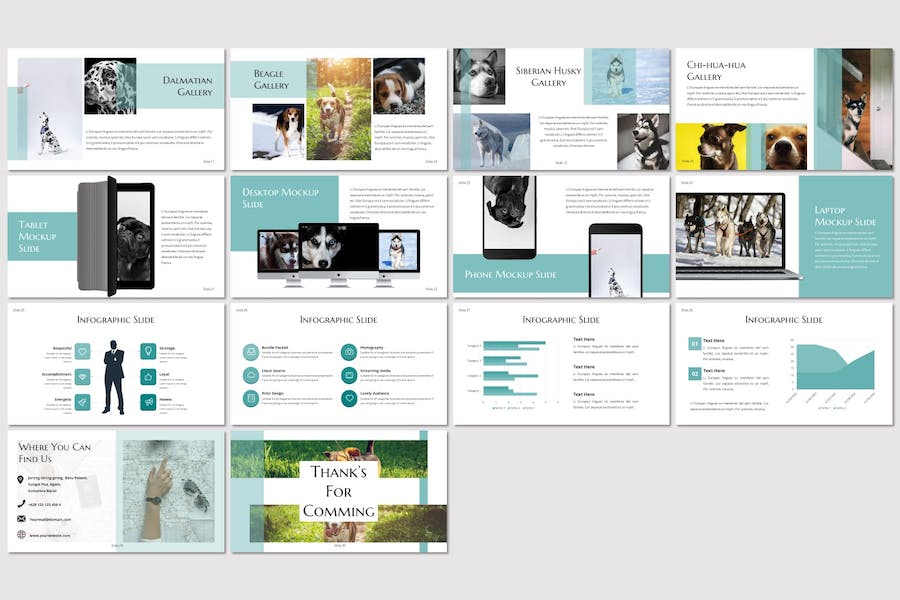Viewport: 900px width, 600px height.
Task: Click the megaphone icon beside Honest
Action: [x=148, y=402]
